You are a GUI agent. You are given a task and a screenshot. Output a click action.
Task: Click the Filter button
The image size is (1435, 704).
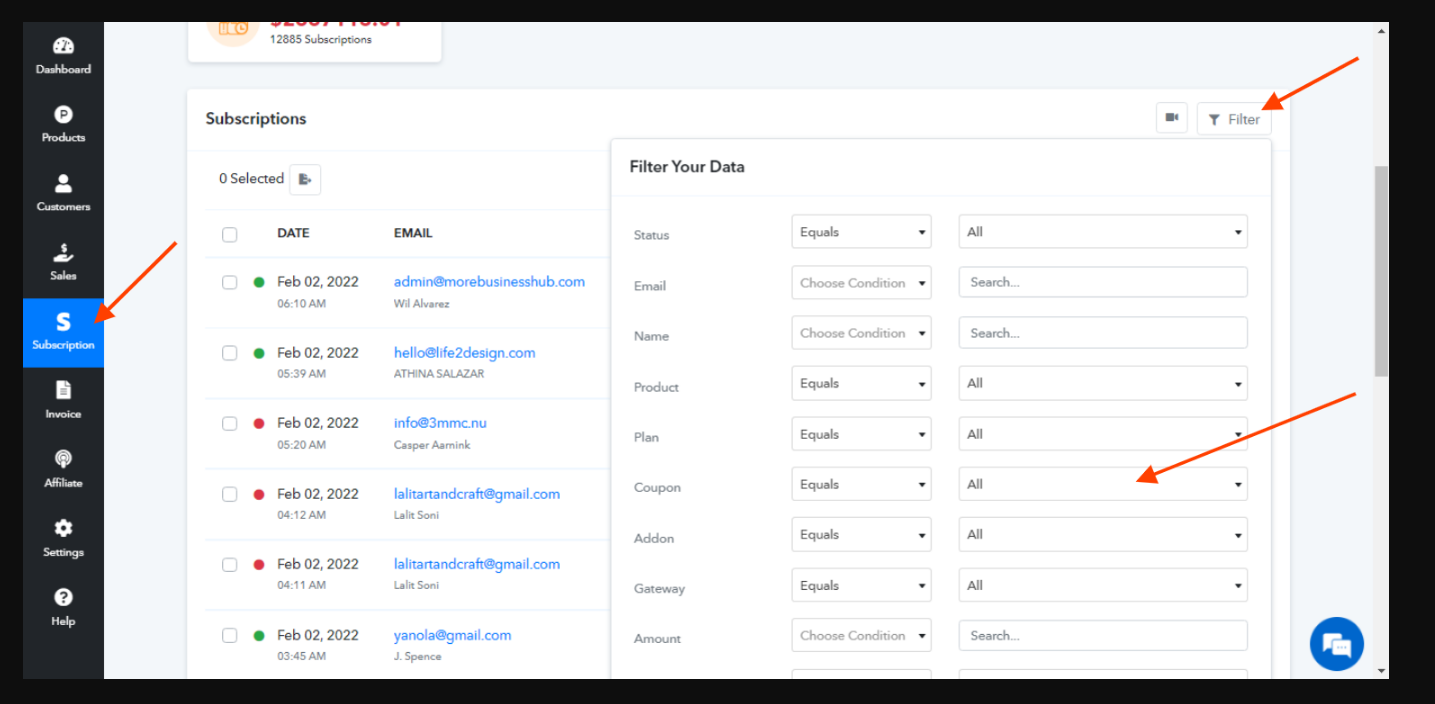coord(1234,119)
